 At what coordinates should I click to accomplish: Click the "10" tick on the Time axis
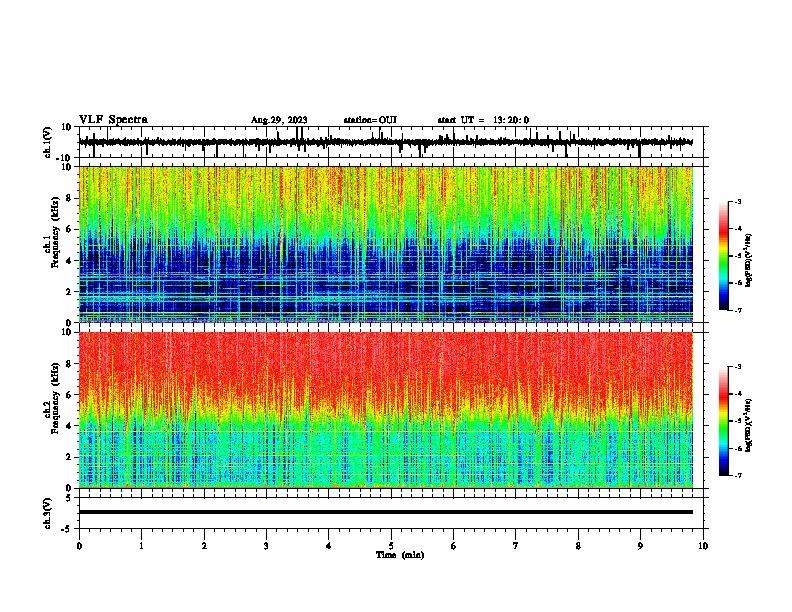pos(703,546)
